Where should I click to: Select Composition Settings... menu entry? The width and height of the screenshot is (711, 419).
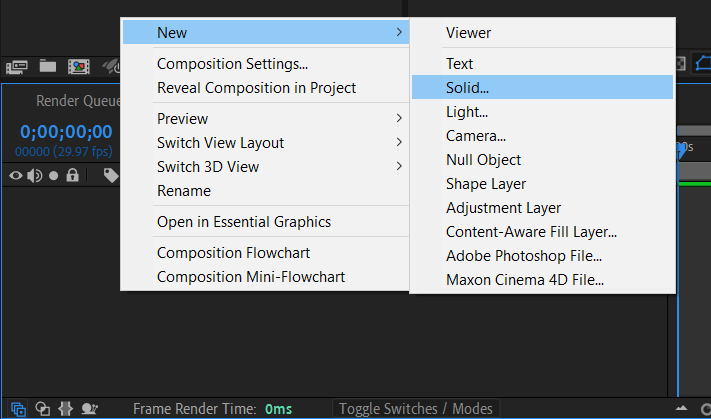click(x=232, y=64)
